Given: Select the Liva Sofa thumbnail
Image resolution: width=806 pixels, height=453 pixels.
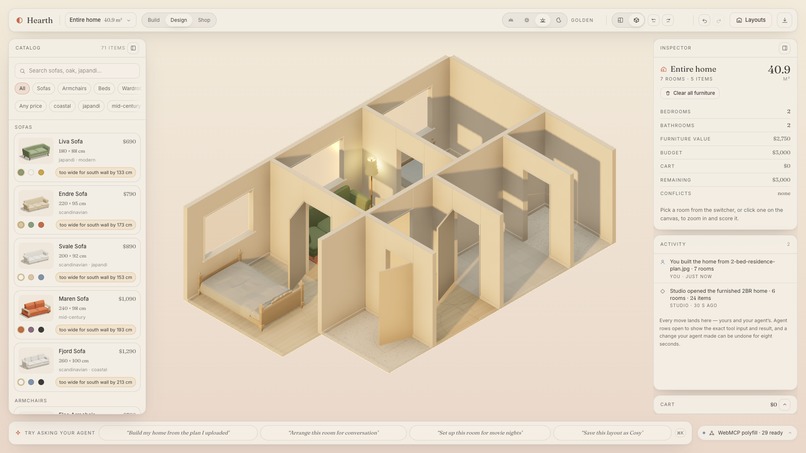Looking at the screenshot, I should (x=35, y=151).
